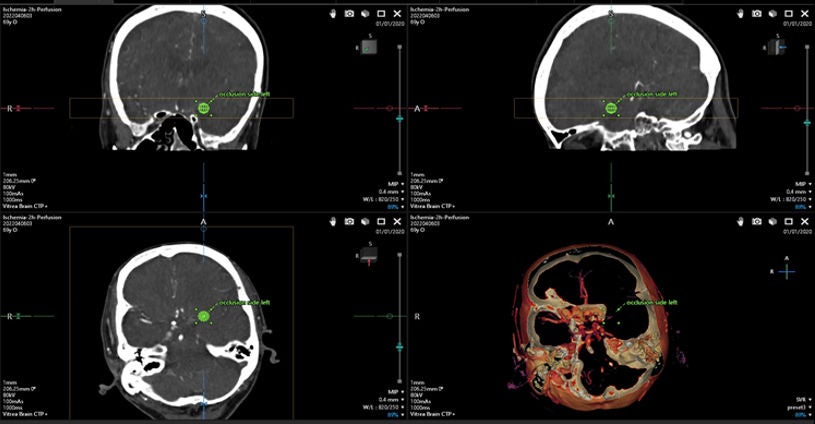Open W/L preset dropdown in axial view
This screenshot has height=424, width=815.
point(384,407)
